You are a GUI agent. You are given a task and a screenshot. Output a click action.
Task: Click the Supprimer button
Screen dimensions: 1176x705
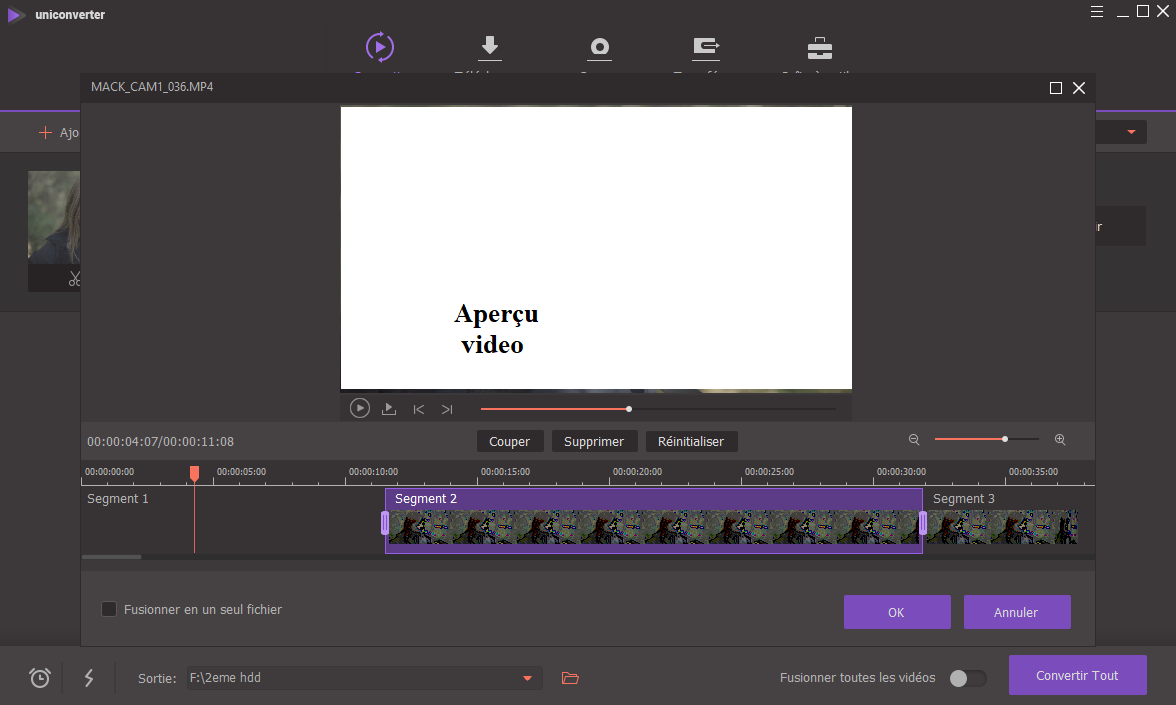594,441
